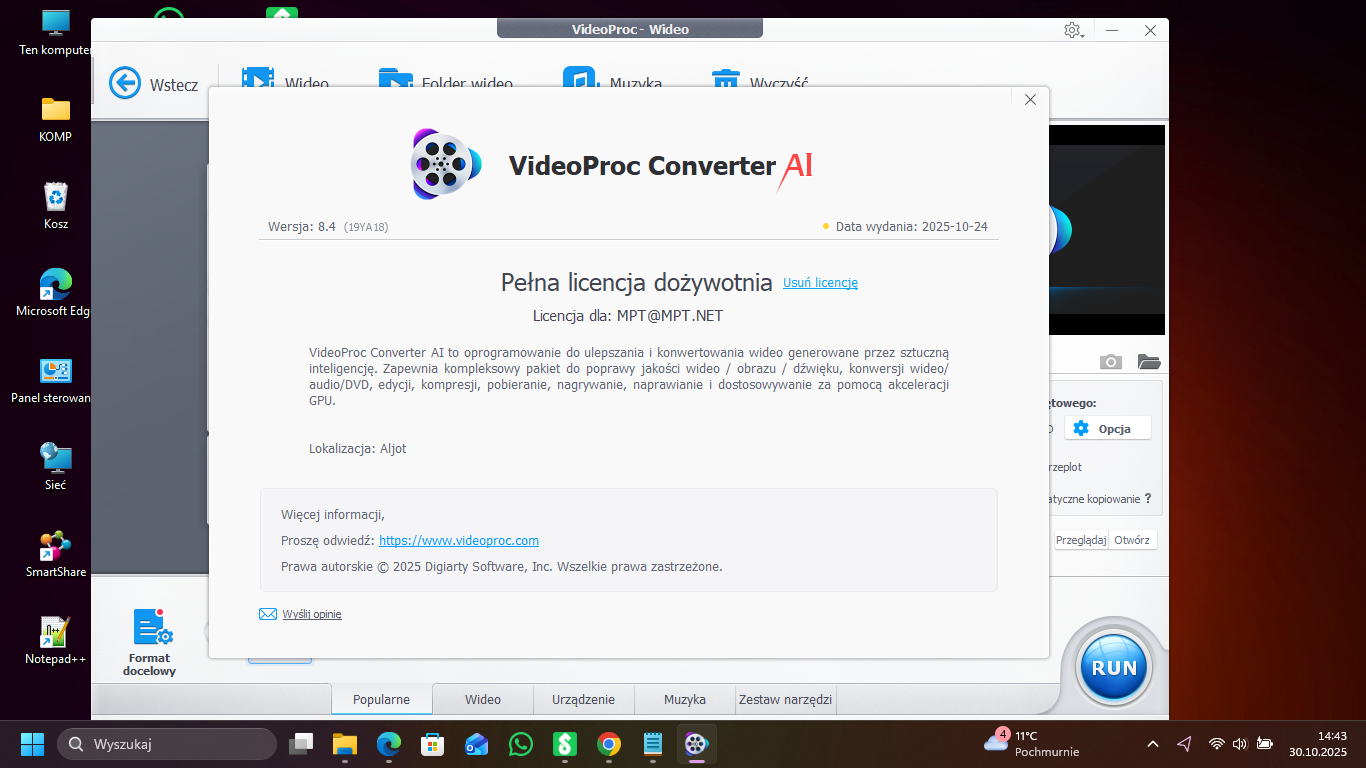This screenshot has height=768, width=1366.
Task: Open the Opcja gear settings button
Action: (1107, 428)
